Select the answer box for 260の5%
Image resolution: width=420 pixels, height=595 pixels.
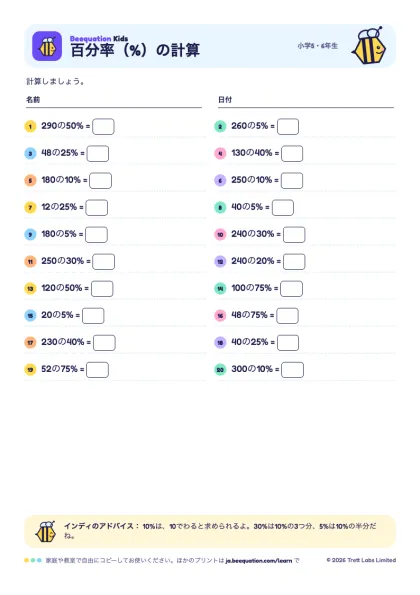tap(288, 126)
